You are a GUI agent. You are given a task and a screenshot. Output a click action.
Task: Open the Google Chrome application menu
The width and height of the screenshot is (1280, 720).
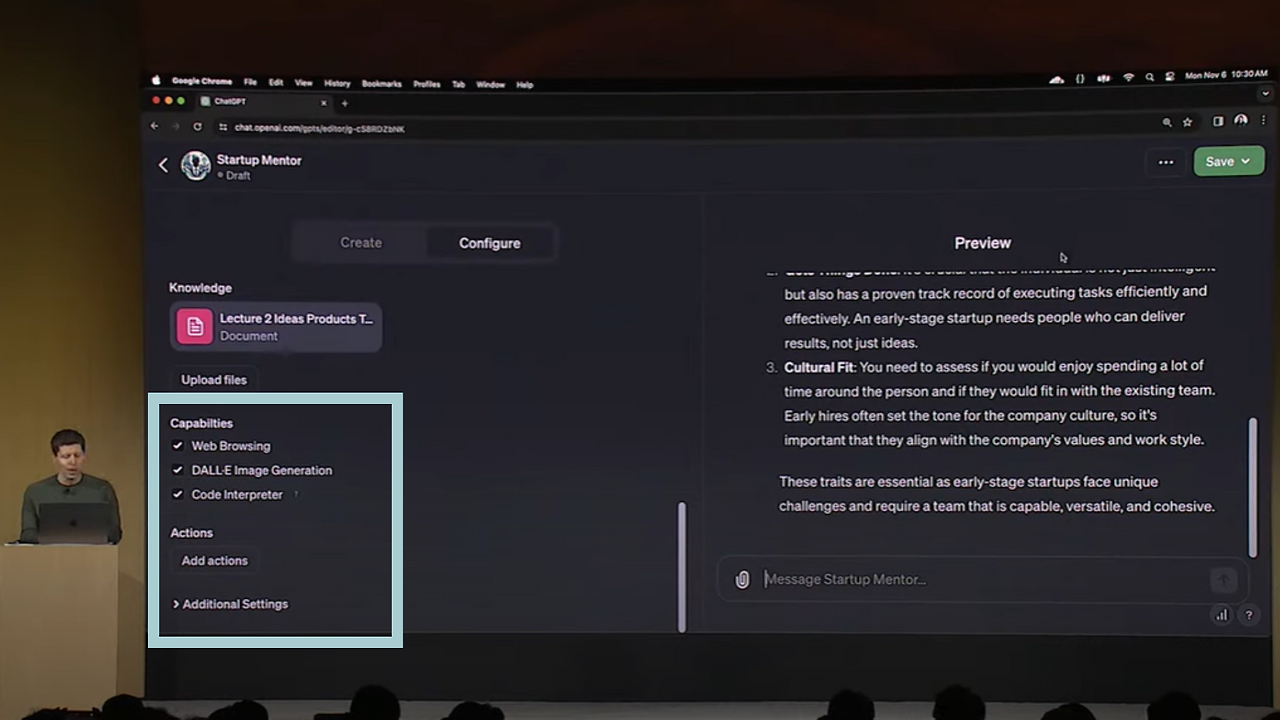coord(202,82)
